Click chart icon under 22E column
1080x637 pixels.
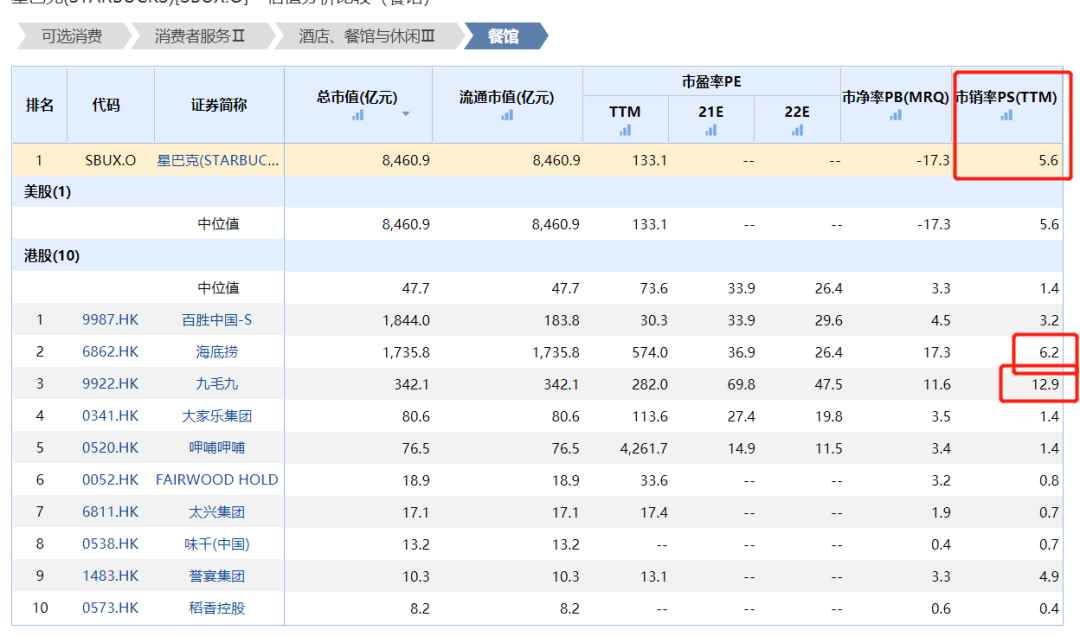pos(797,130)
